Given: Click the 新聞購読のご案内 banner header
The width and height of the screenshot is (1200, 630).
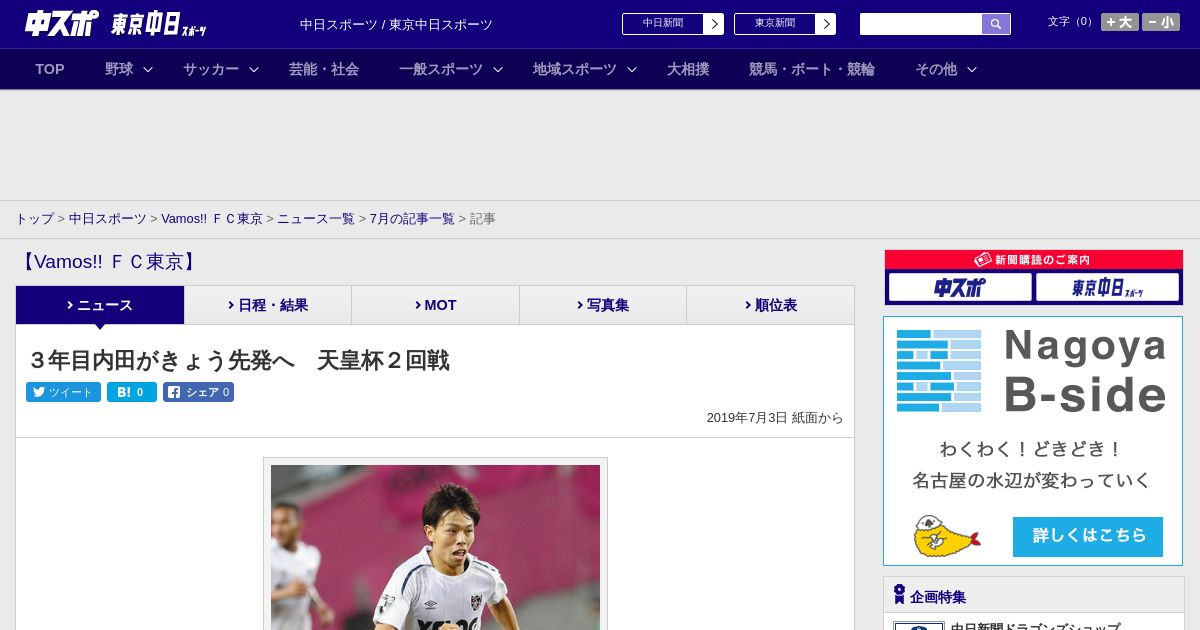Looking at the screenshot, I should click(1034, 259).
